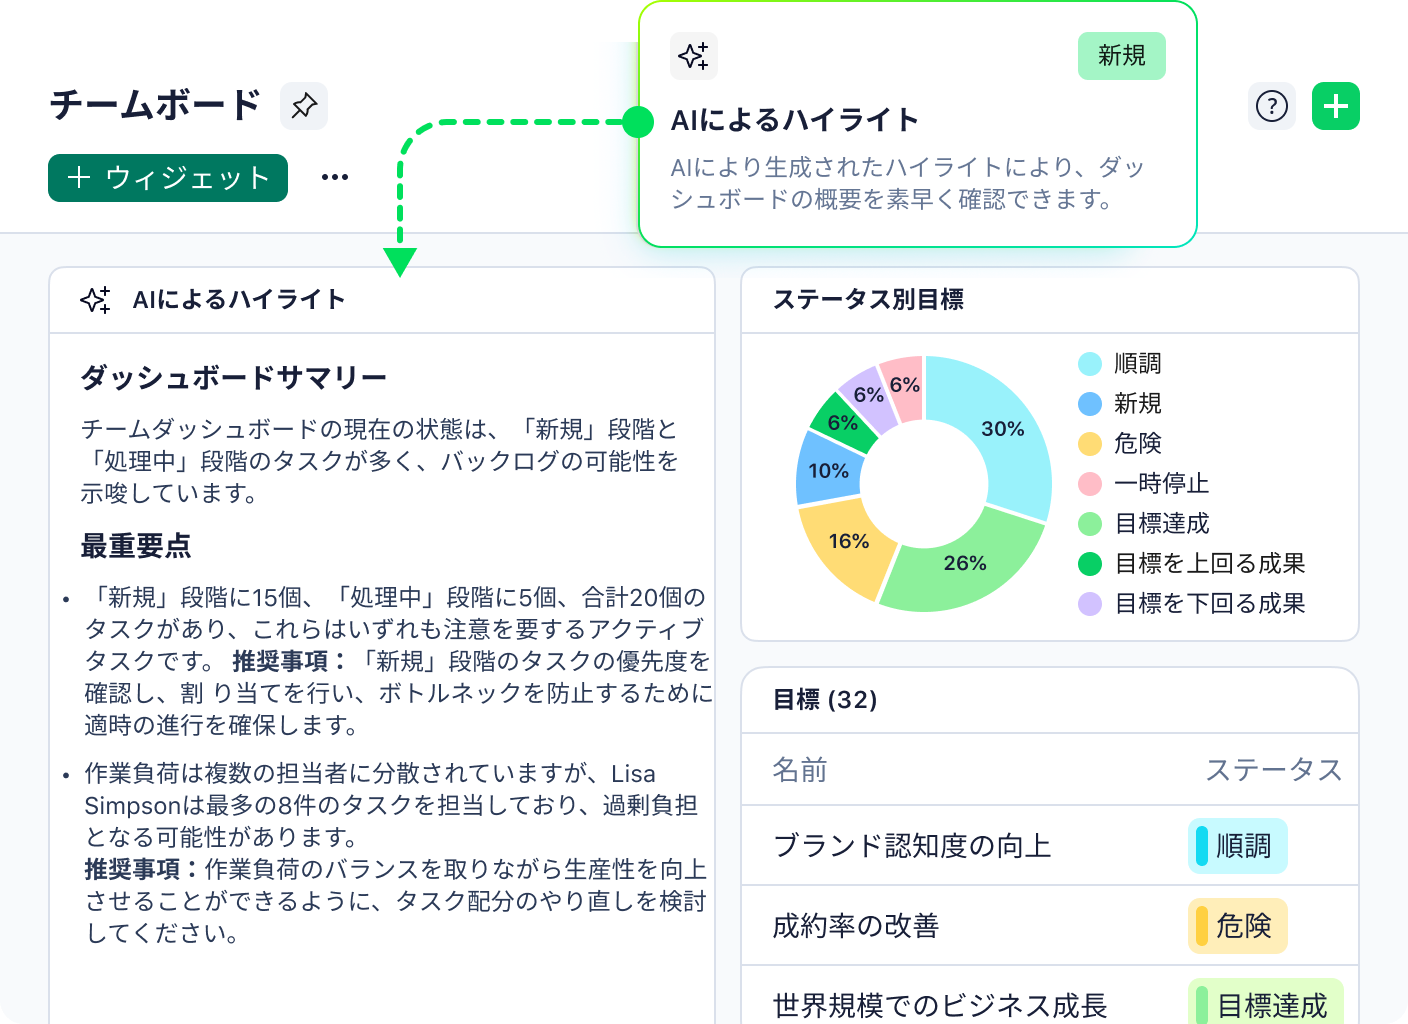Open help via the question mark icon
1408x1024 pixels.
coord(1271,105)
